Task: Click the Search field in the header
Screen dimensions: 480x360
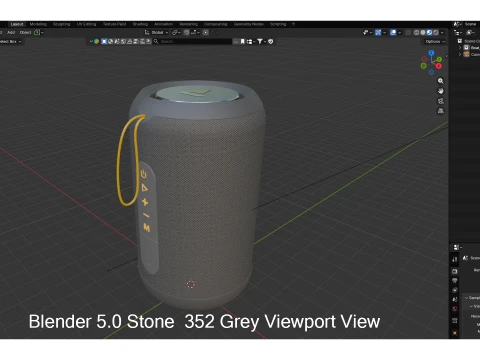Action: [193, 41]
